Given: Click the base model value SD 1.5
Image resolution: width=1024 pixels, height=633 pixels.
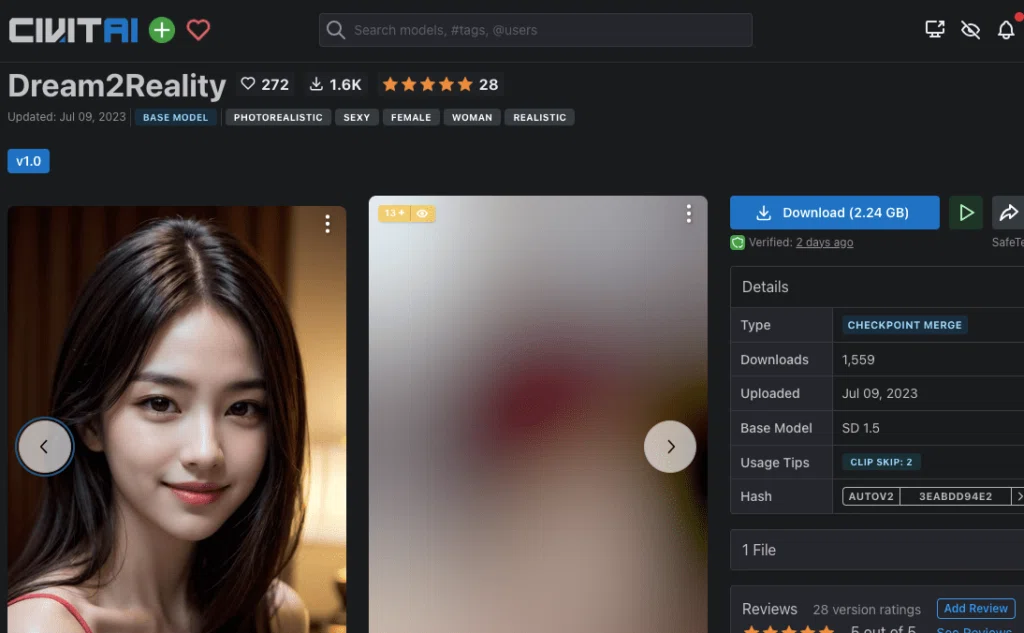Looking at the screenshot, I should pos(861,429).
